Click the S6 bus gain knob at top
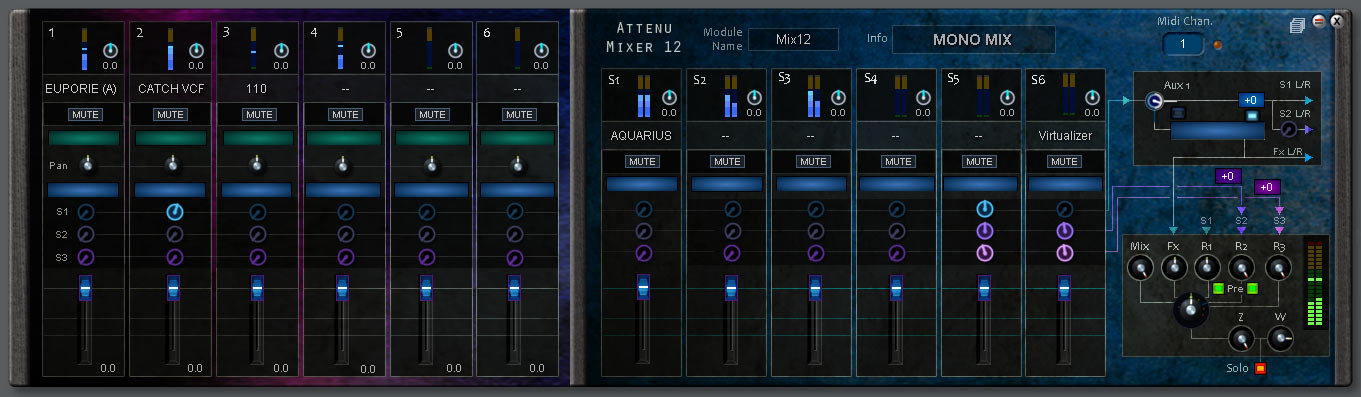1361x397 pixels. [1091, 97]
